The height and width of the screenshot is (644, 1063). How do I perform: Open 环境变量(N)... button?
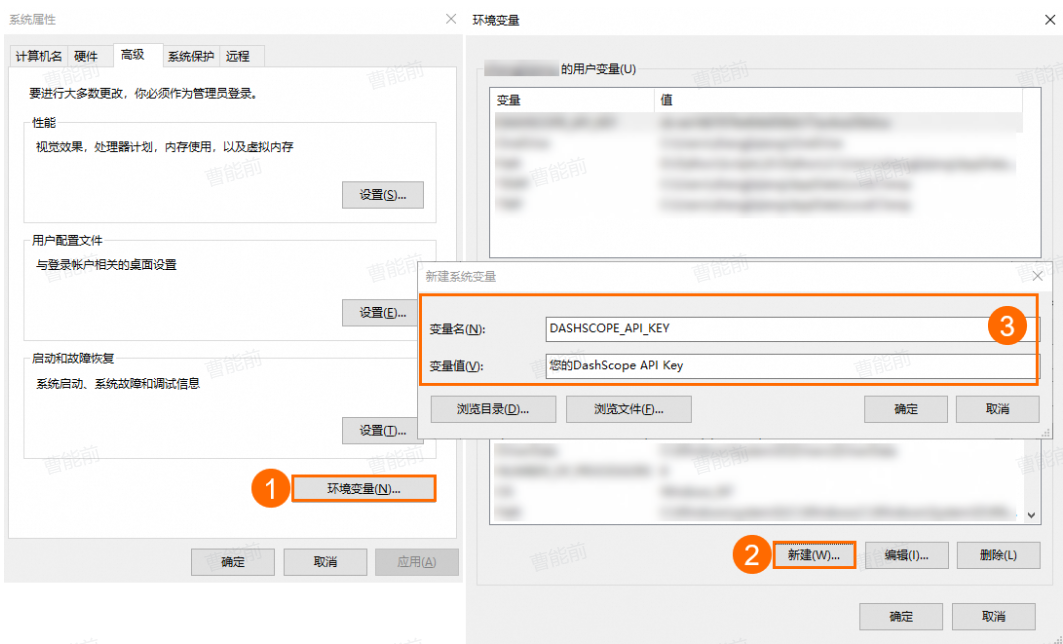tap(363, 489)
